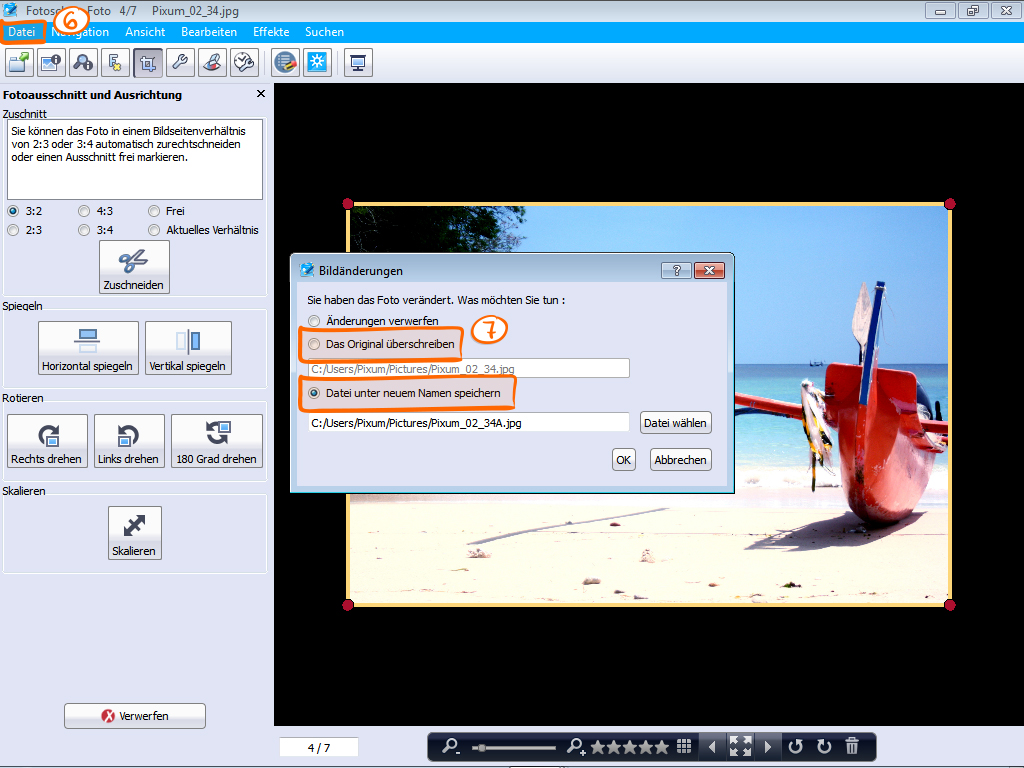
Task: Click the slideshow presentation icon in toolbar
Action: [x=358, y=63]
